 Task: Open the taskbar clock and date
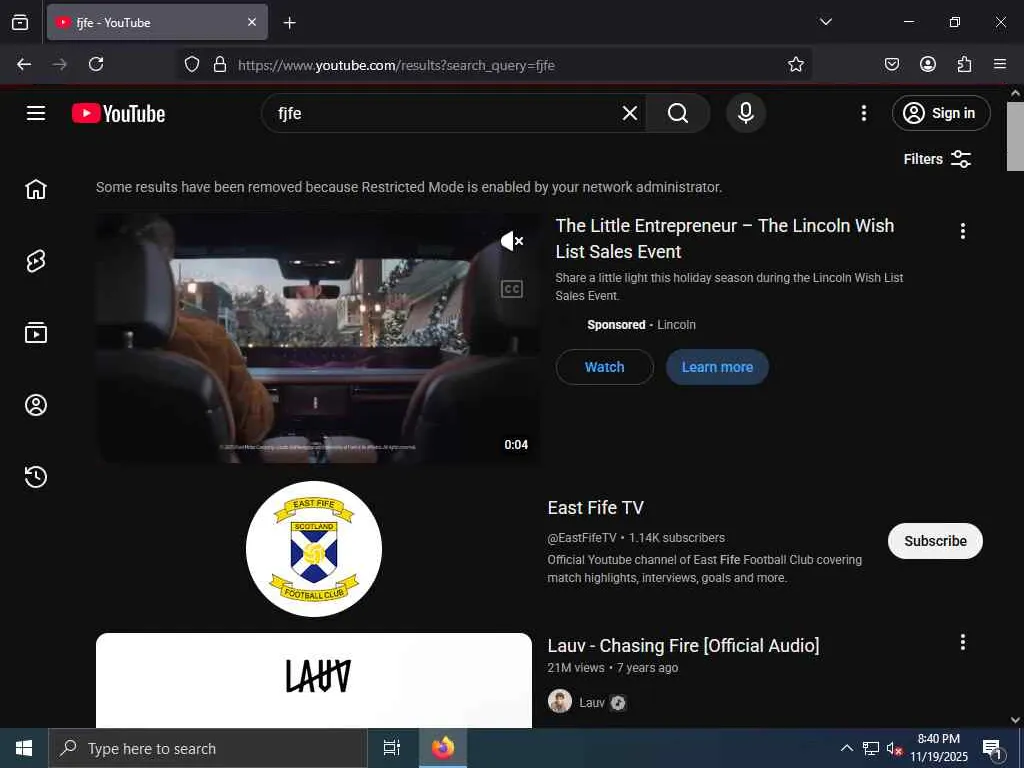[939, 748]
